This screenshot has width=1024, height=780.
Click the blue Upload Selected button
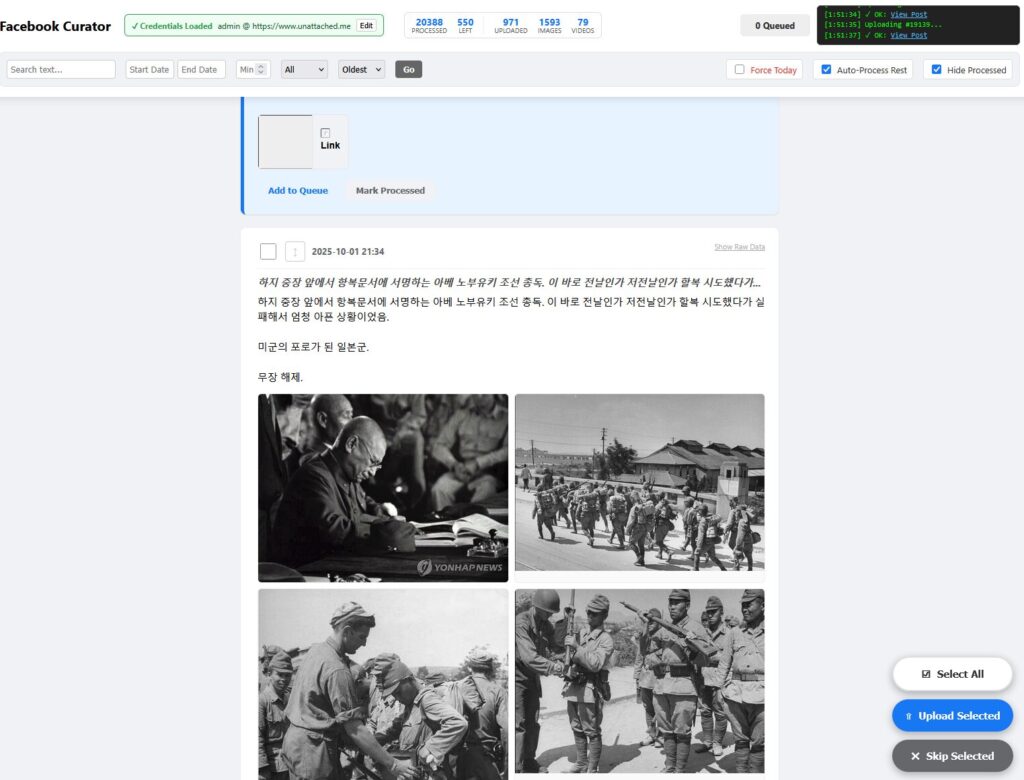tap(952, 716)
